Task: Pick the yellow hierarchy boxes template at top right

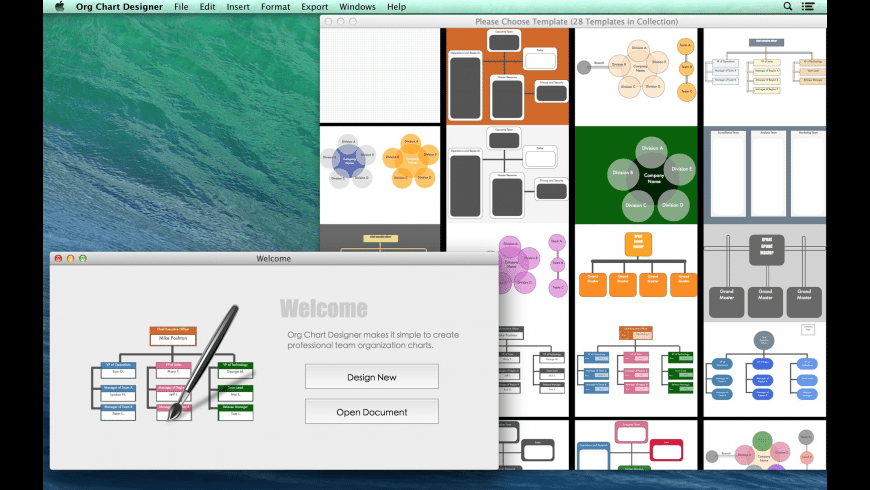Action: click(765, 76)
